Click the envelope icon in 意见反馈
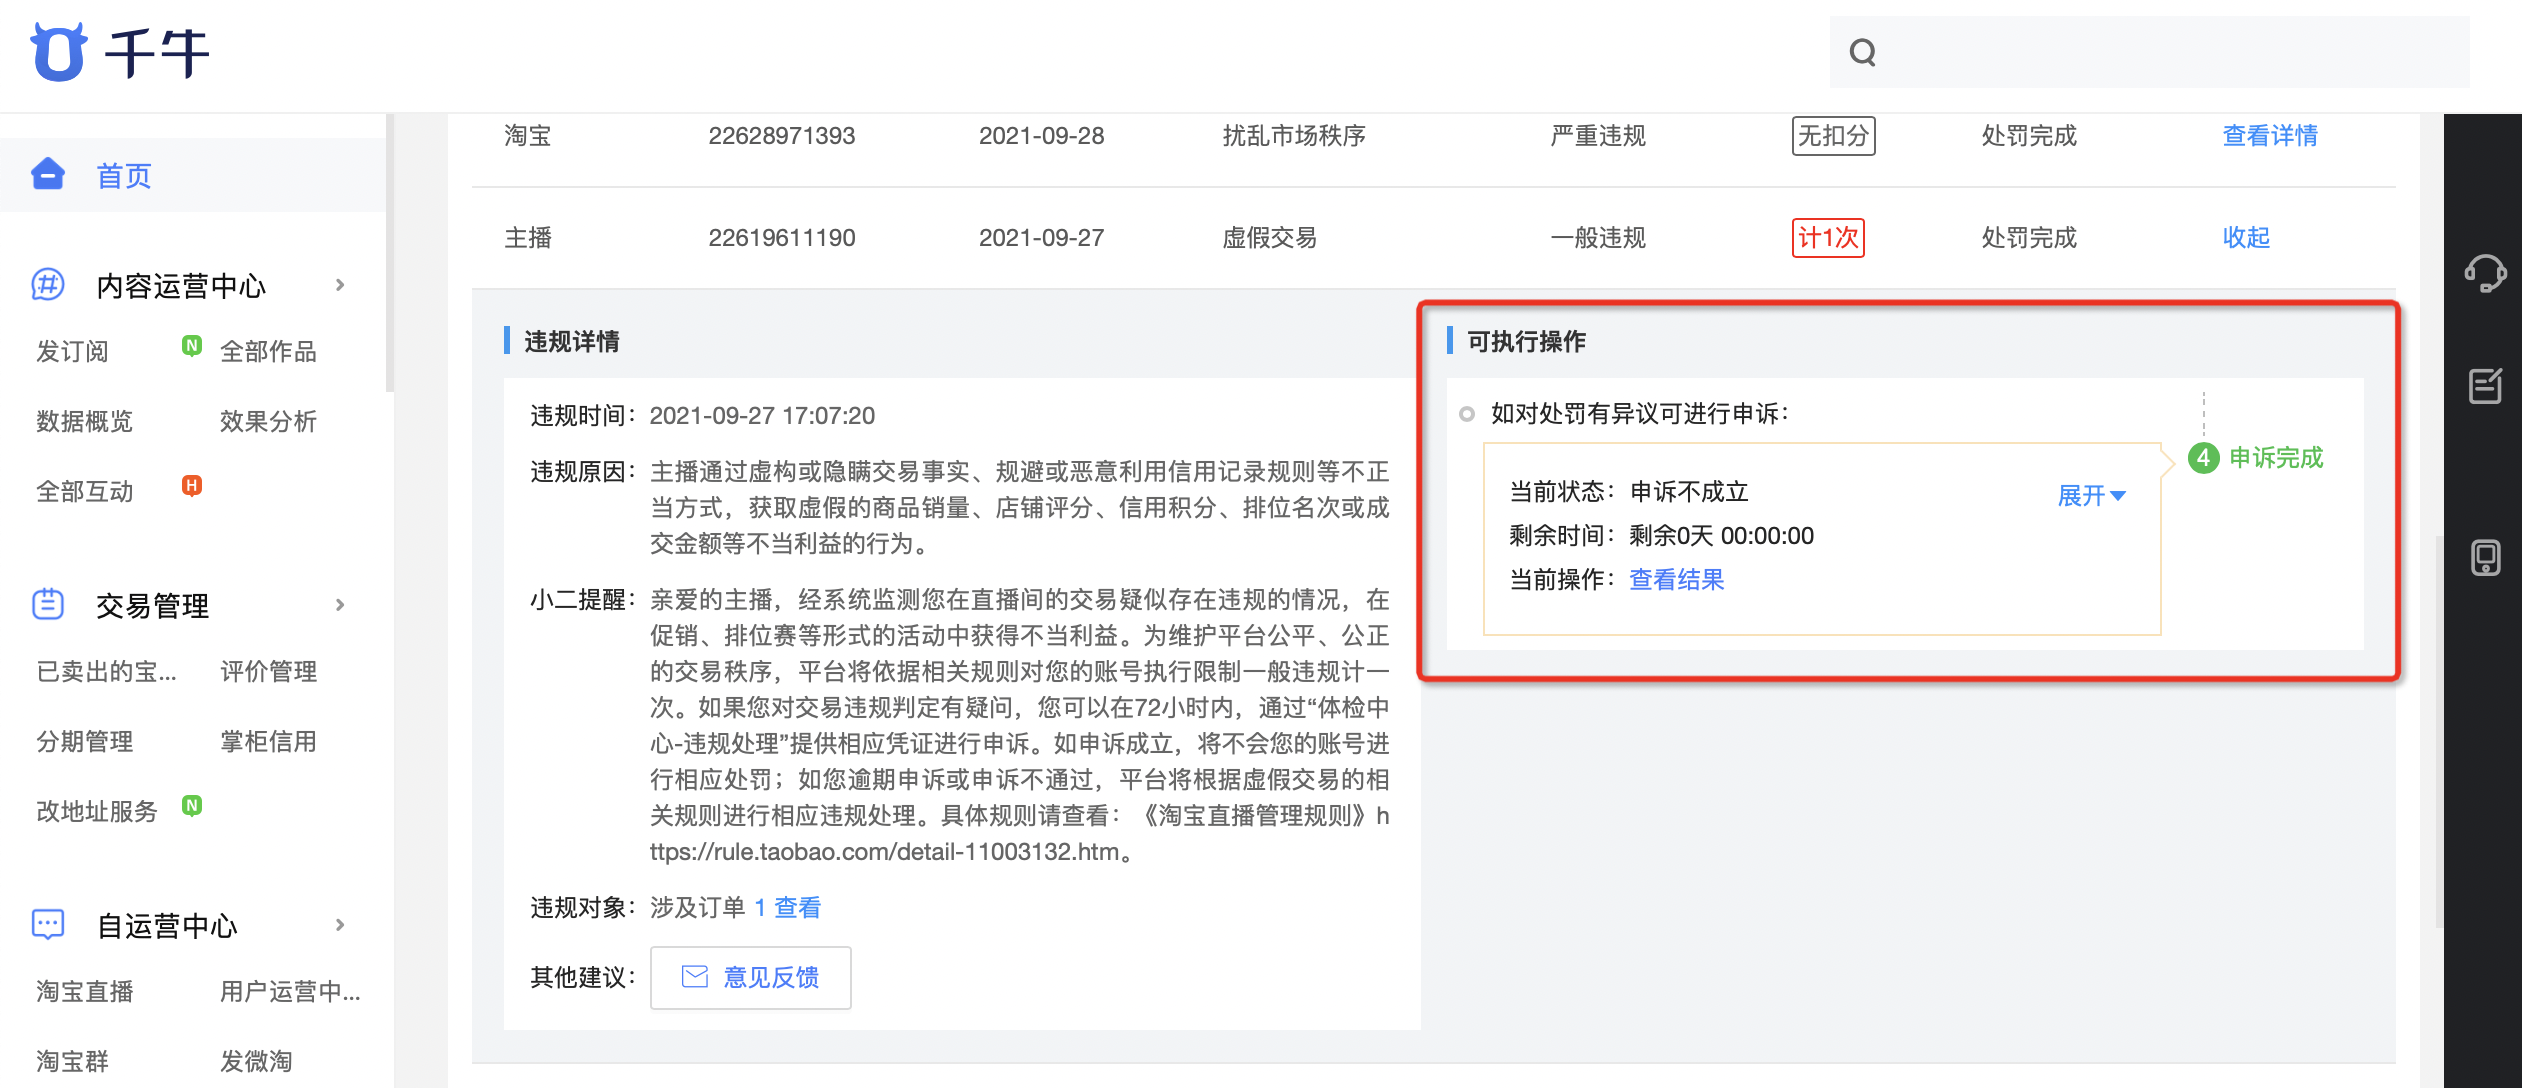Screen dimensions: 2522x1088 [x=694, y=977]
